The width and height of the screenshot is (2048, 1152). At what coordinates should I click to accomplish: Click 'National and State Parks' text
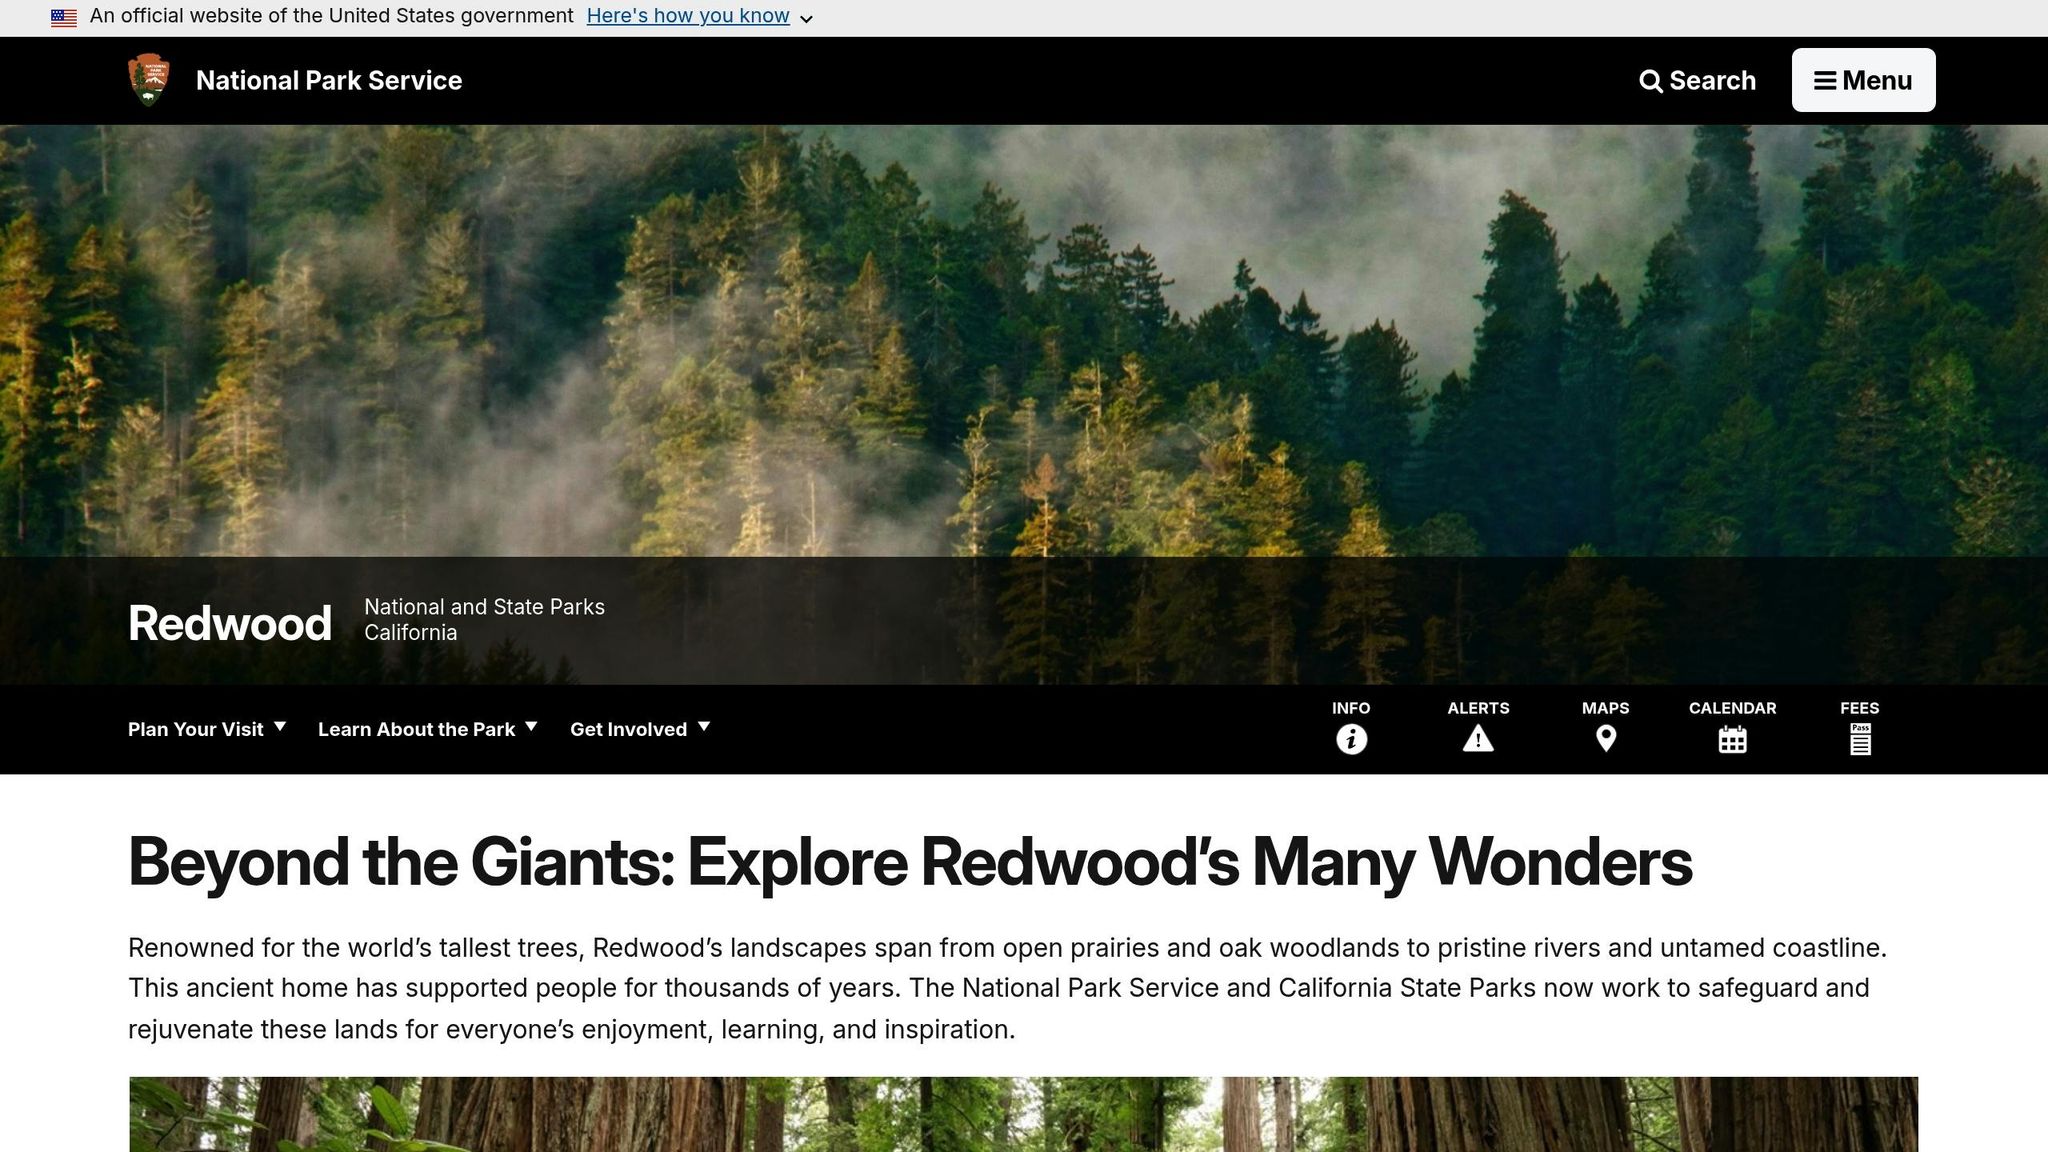[x=484, y=607]
